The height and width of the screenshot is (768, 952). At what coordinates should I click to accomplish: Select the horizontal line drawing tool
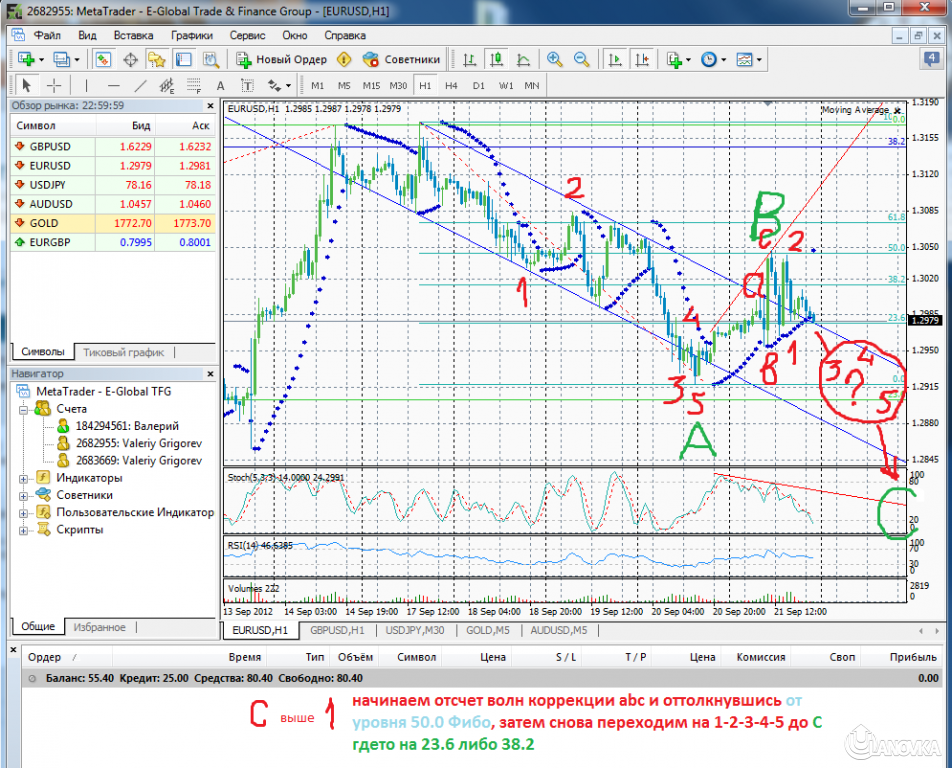point(113,85)
